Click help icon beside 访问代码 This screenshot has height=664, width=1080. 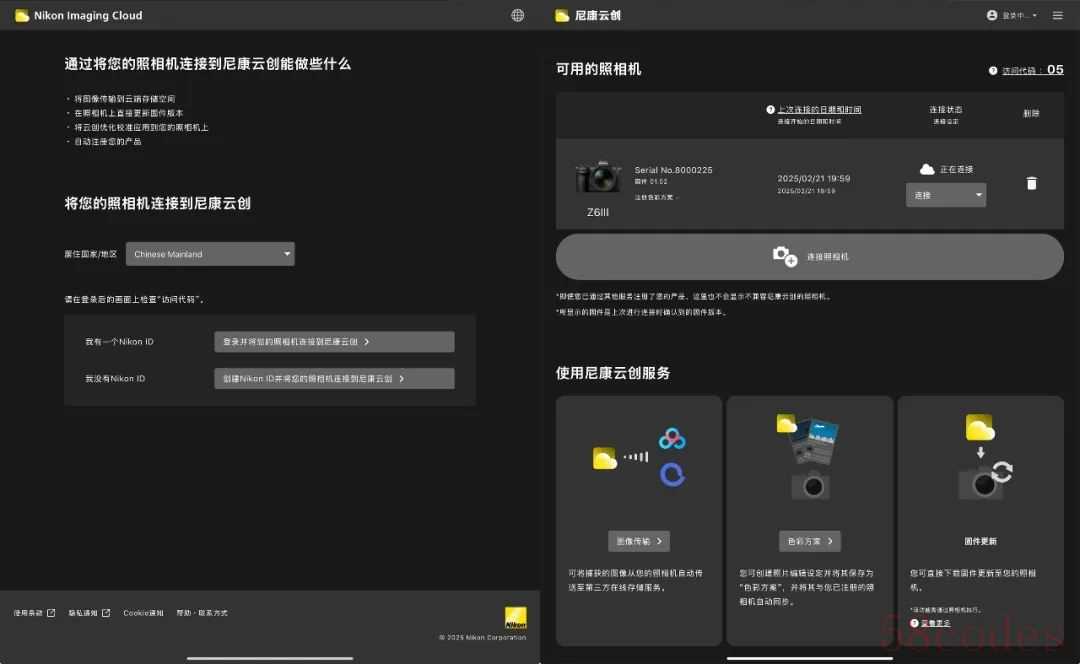(x=993, y=71)
